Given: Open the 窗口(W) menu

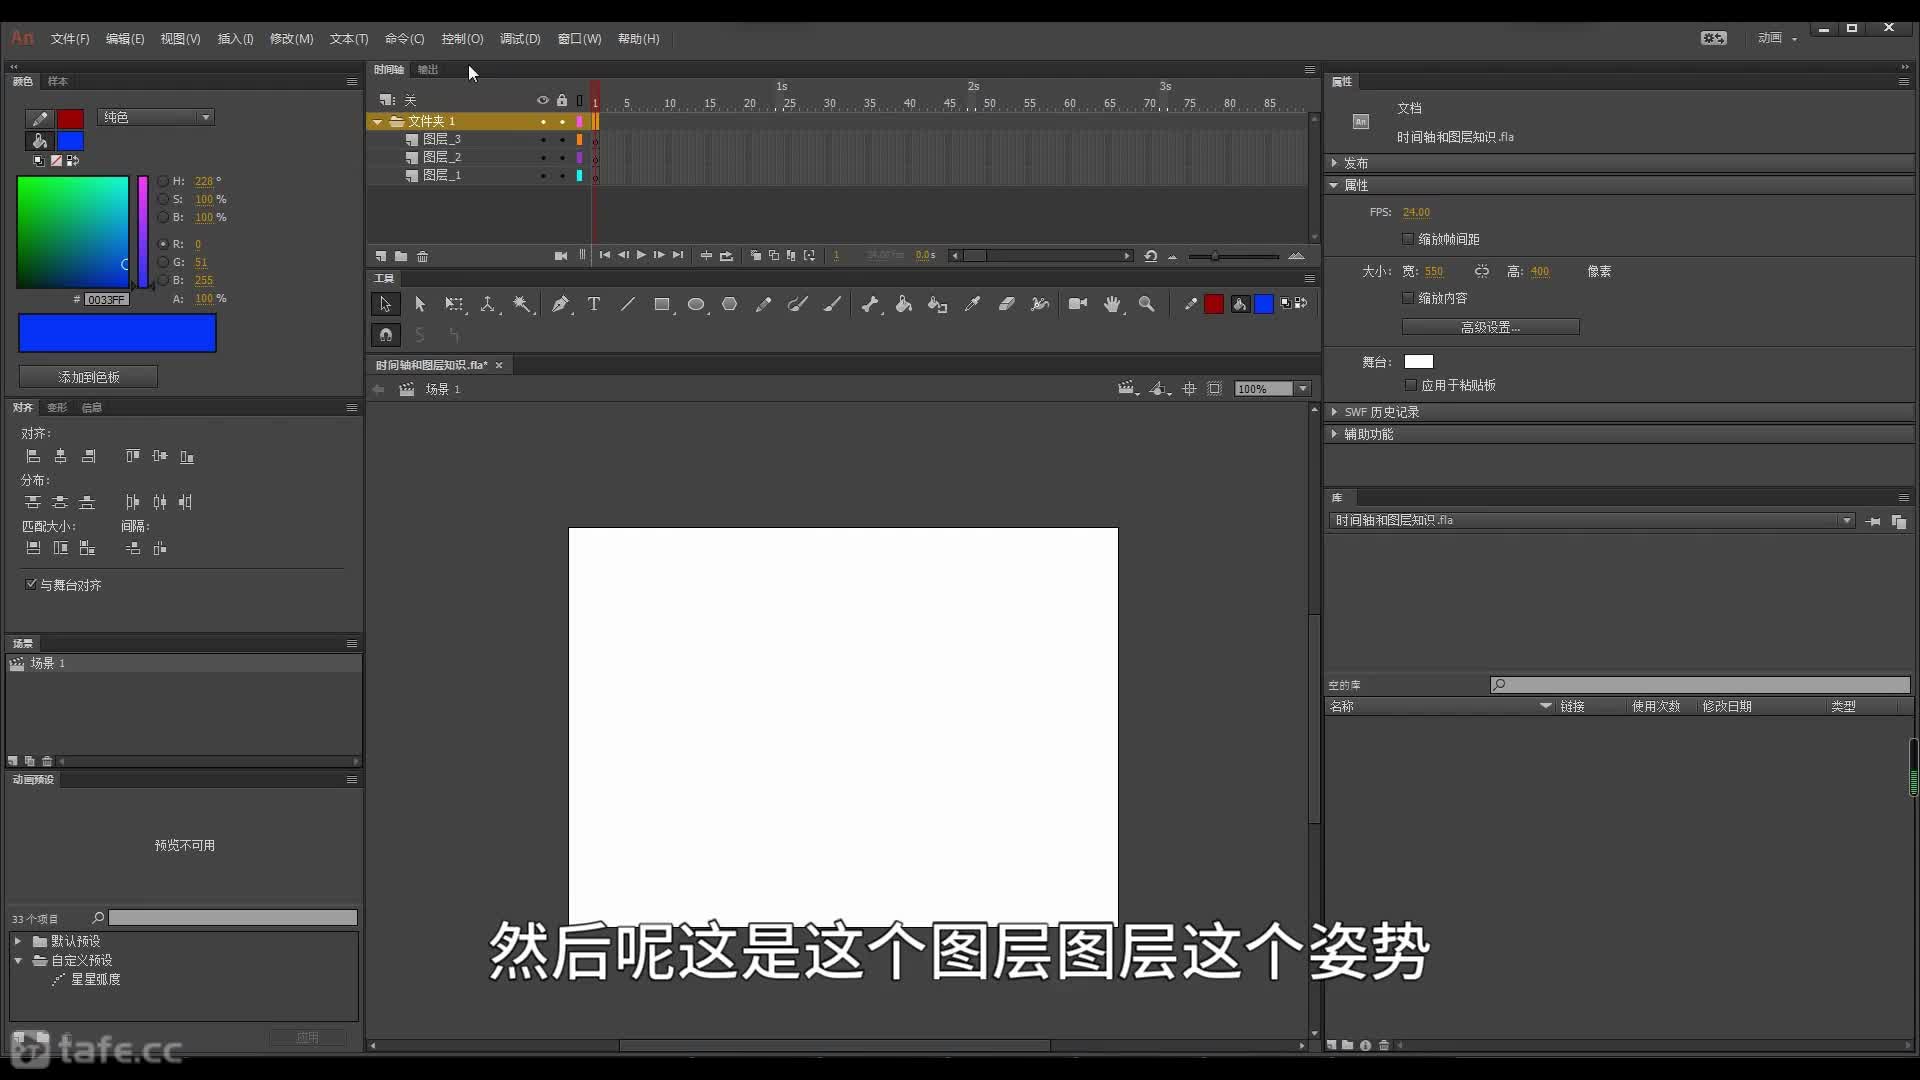Looking at the screenshot, I should (580, 39).
